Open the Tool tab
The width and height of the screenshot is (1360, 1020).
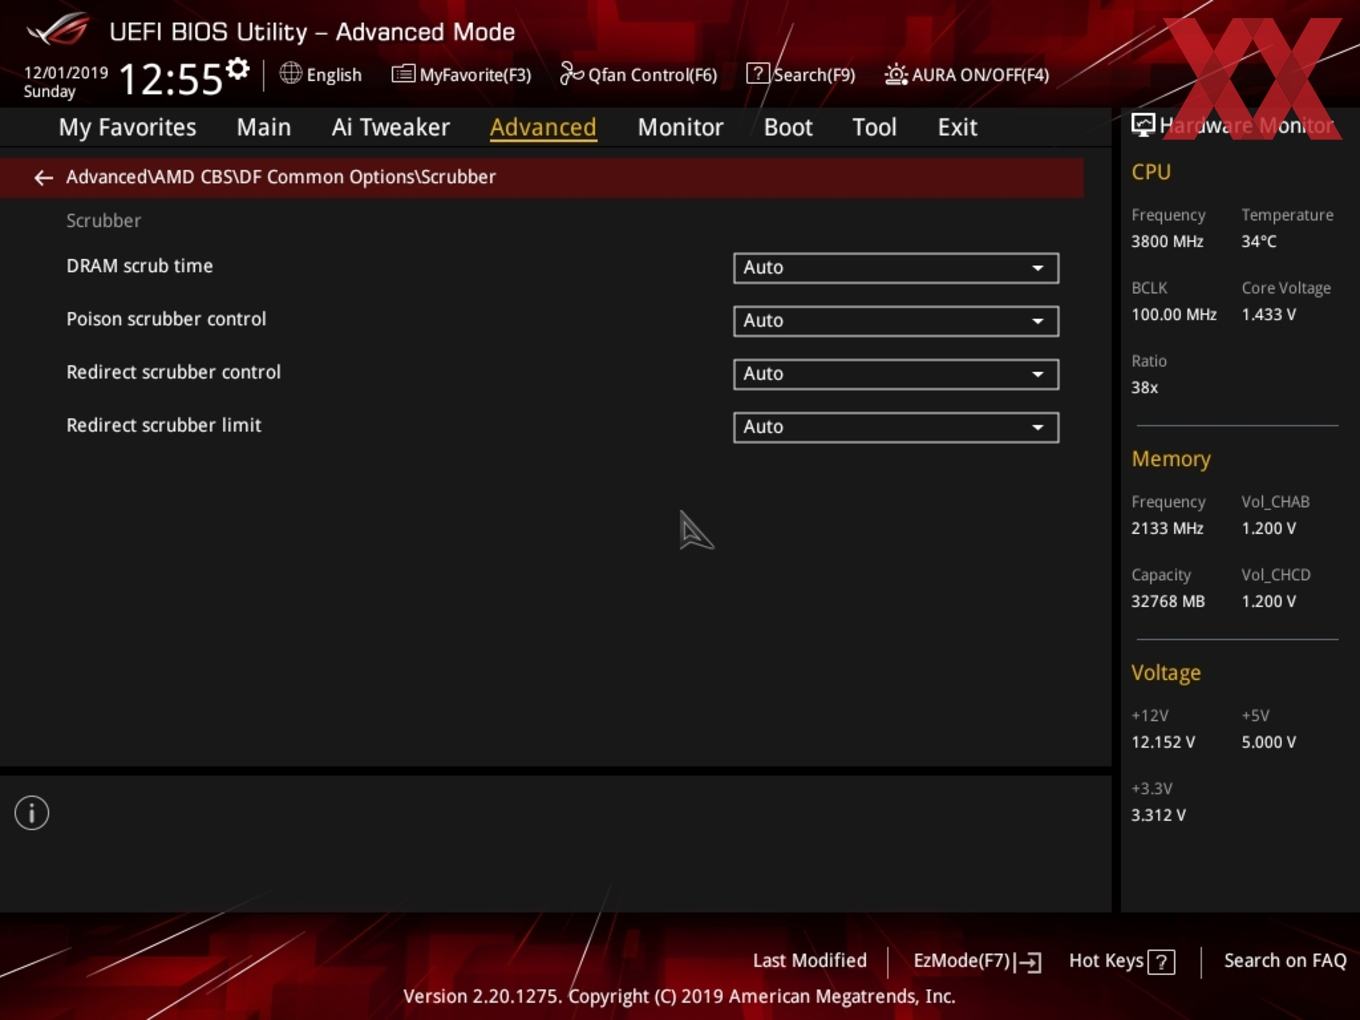pos(874,127)
